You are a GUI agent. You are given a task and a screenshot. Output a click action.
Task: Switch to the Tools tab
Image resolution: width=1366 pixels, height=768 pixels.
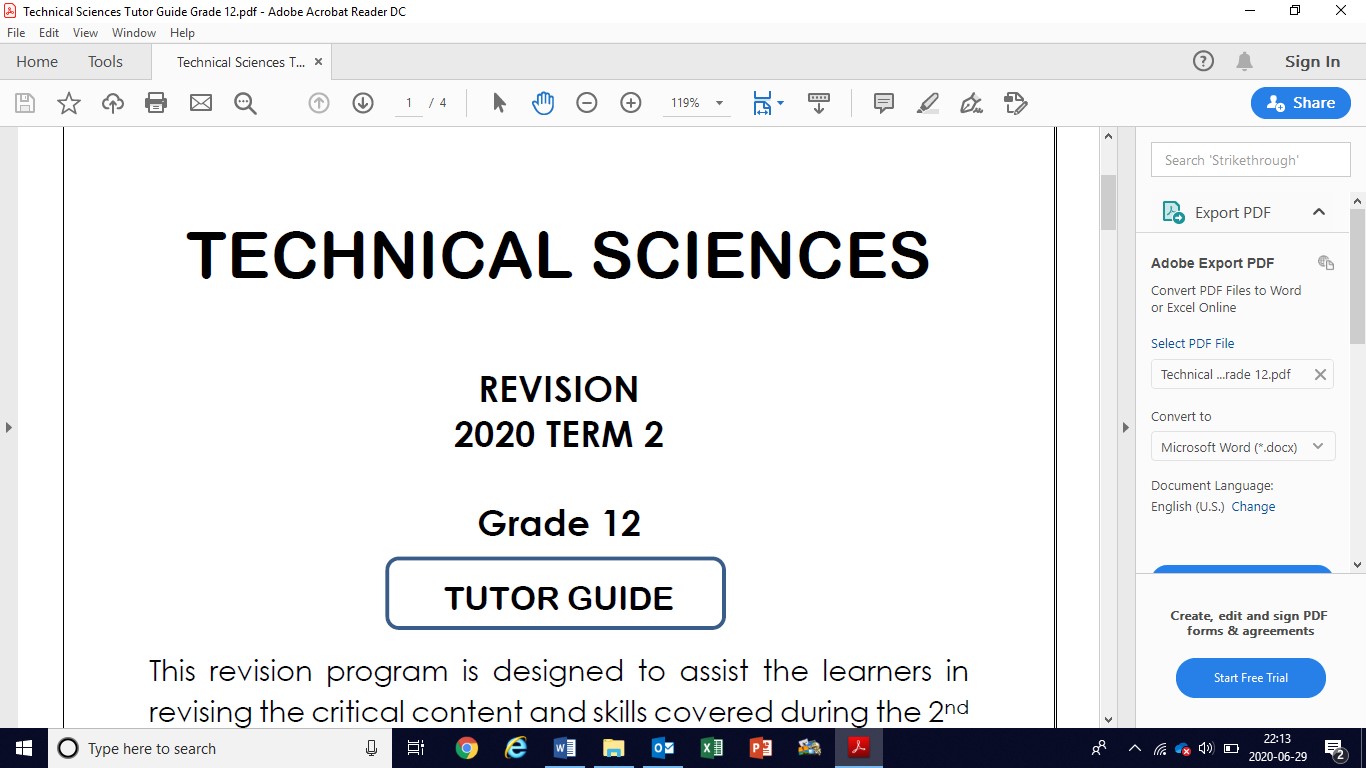point(105,62)
